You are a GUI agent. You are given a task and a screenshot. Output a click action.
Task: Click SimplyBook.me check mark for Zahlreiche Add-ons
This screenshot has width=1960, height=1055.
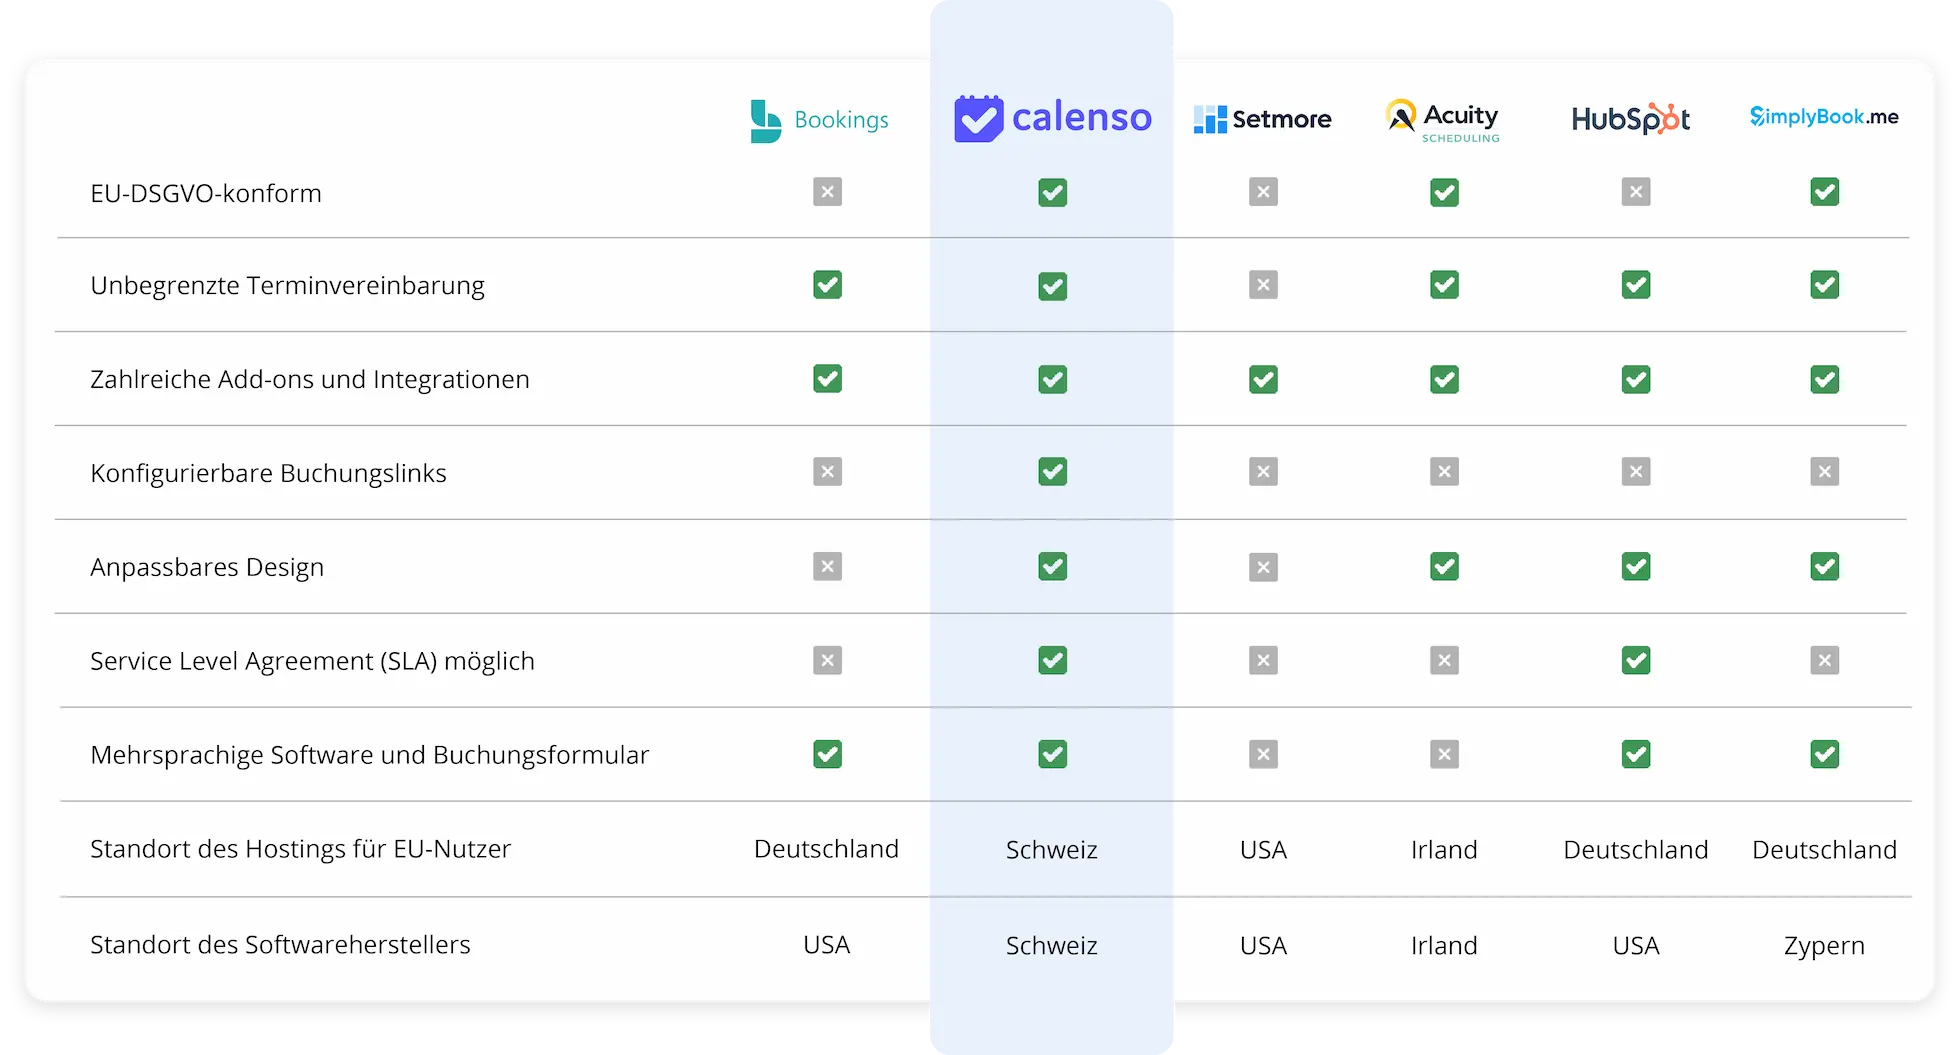pos(1824,379)
